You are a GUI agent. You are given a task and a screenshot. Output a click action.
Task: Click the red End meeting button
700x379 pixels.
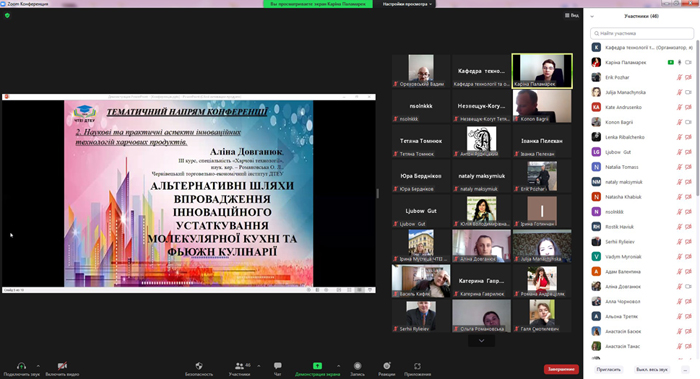561,369
